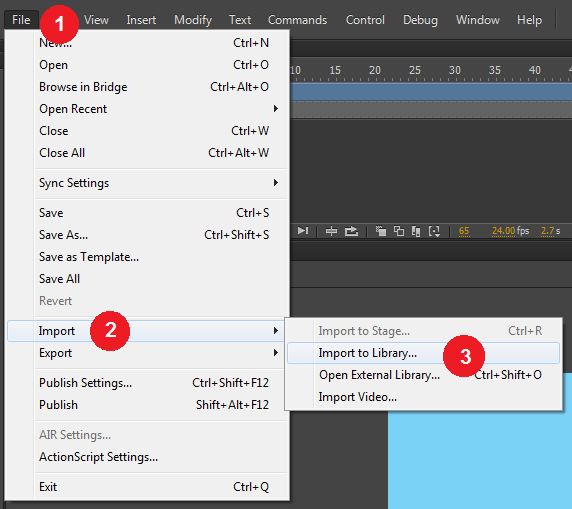Open the Commands menu
The image size is (572, 509).
pyautogui.click(x=297, y=20)
